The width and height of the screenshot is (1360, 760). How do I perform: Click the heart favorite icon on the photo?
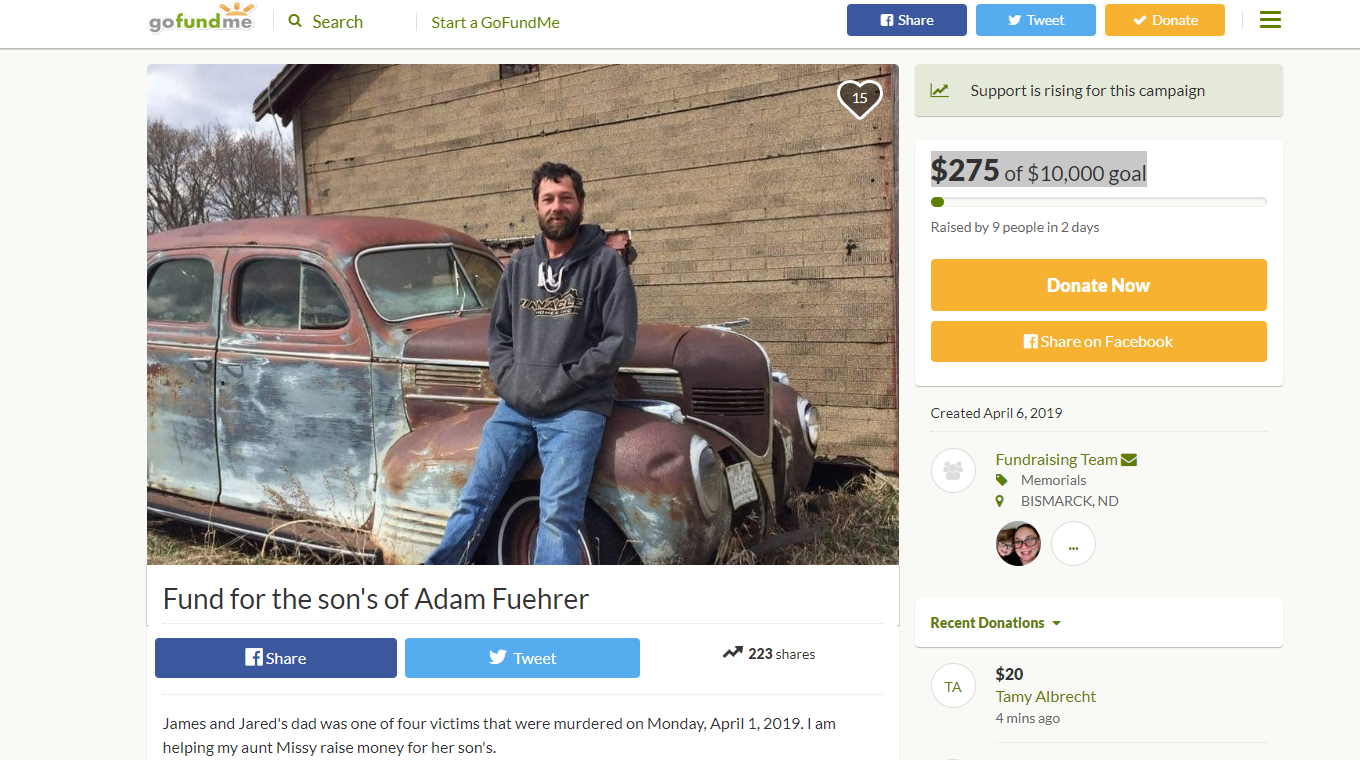(x=859, y=97)
